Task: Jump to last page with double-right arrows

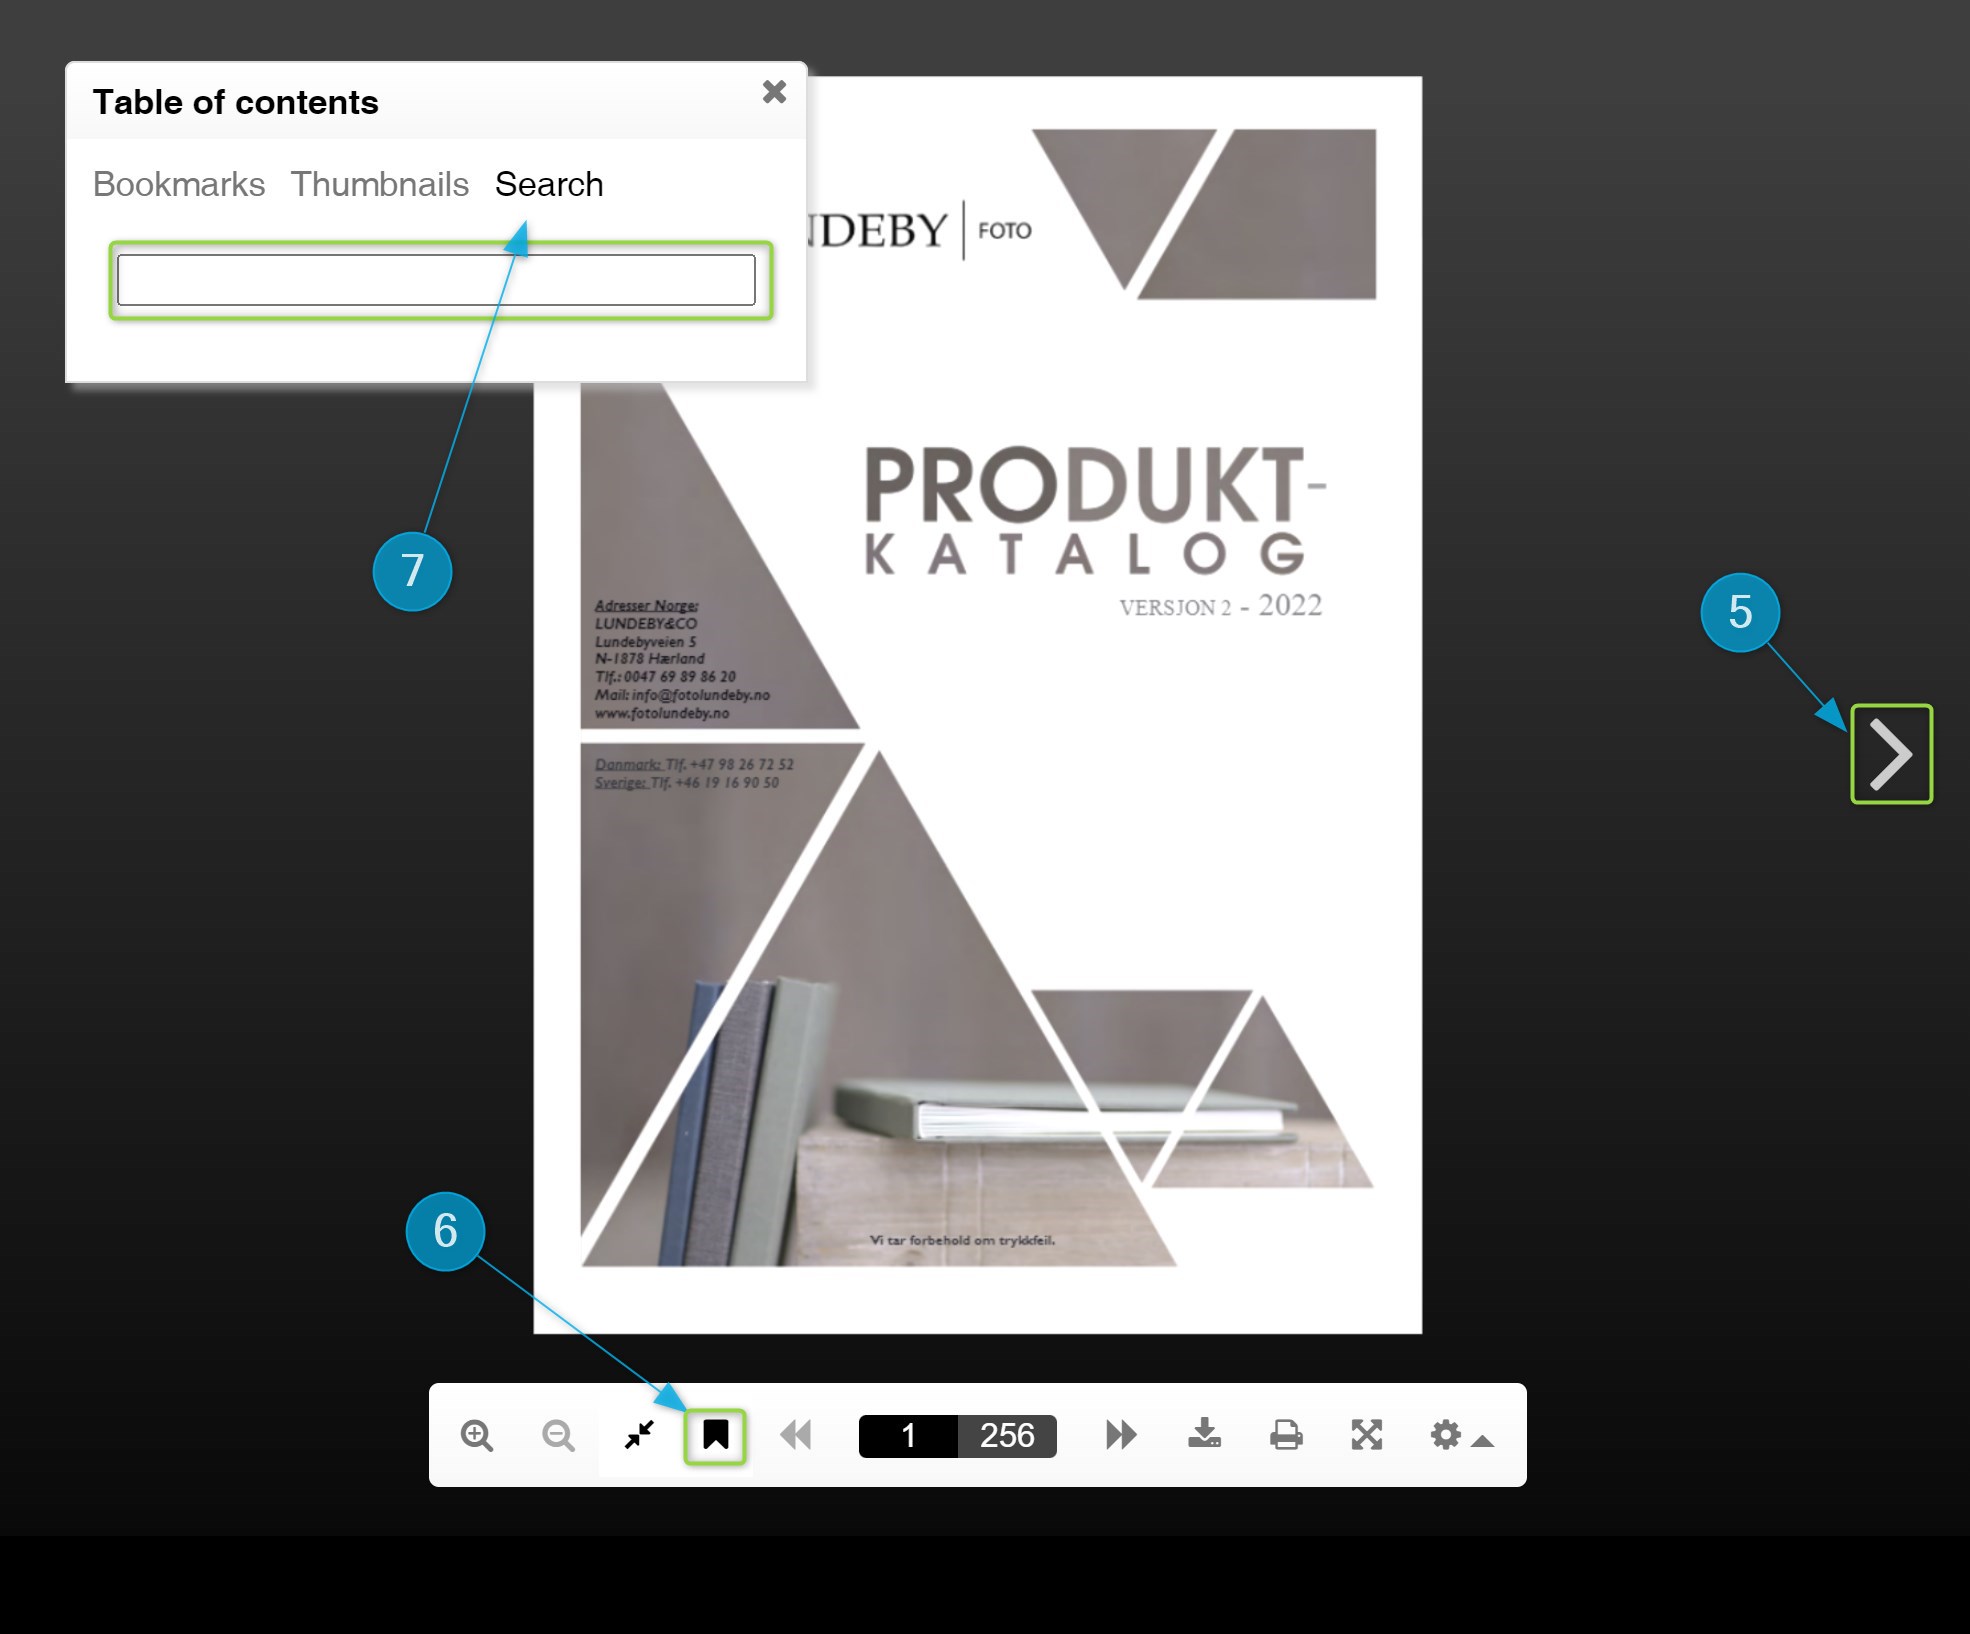Action: tap(1121, 1435)
